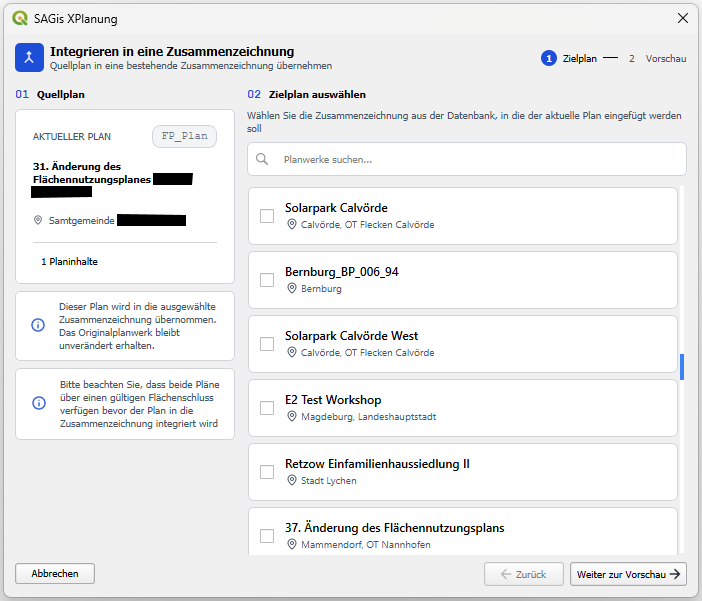Click the blue merge icon beside the heading

(x=29, y=57)
